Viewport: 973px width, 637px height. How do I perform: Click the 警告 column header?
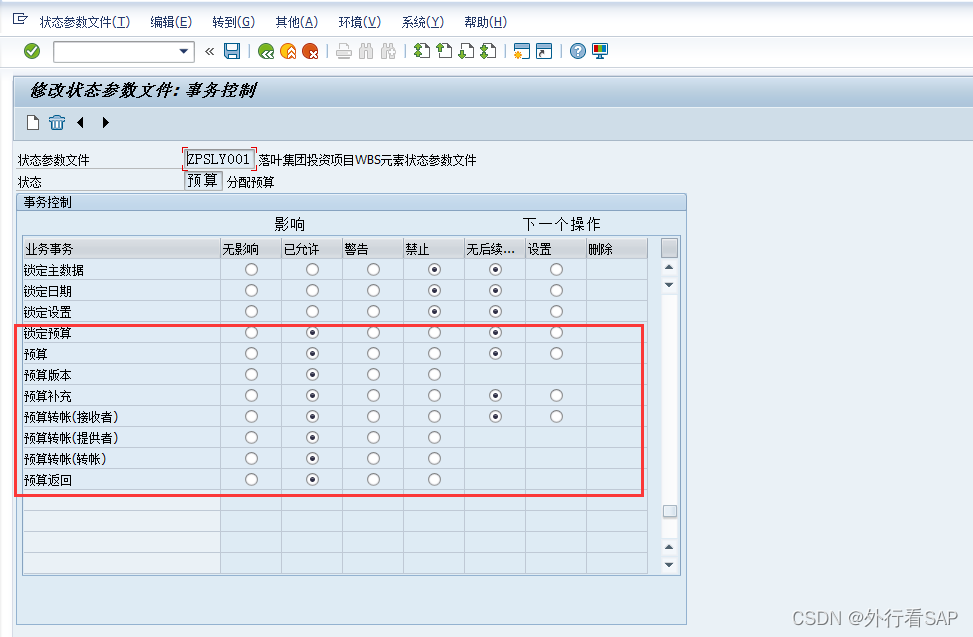click(373, 249)
